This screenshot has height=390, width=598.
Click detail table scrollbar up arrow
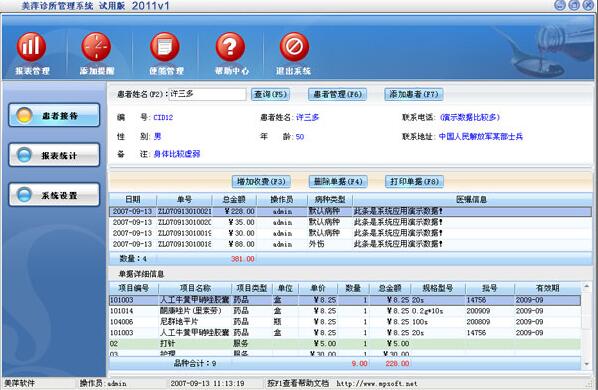[x=587, y=286]
